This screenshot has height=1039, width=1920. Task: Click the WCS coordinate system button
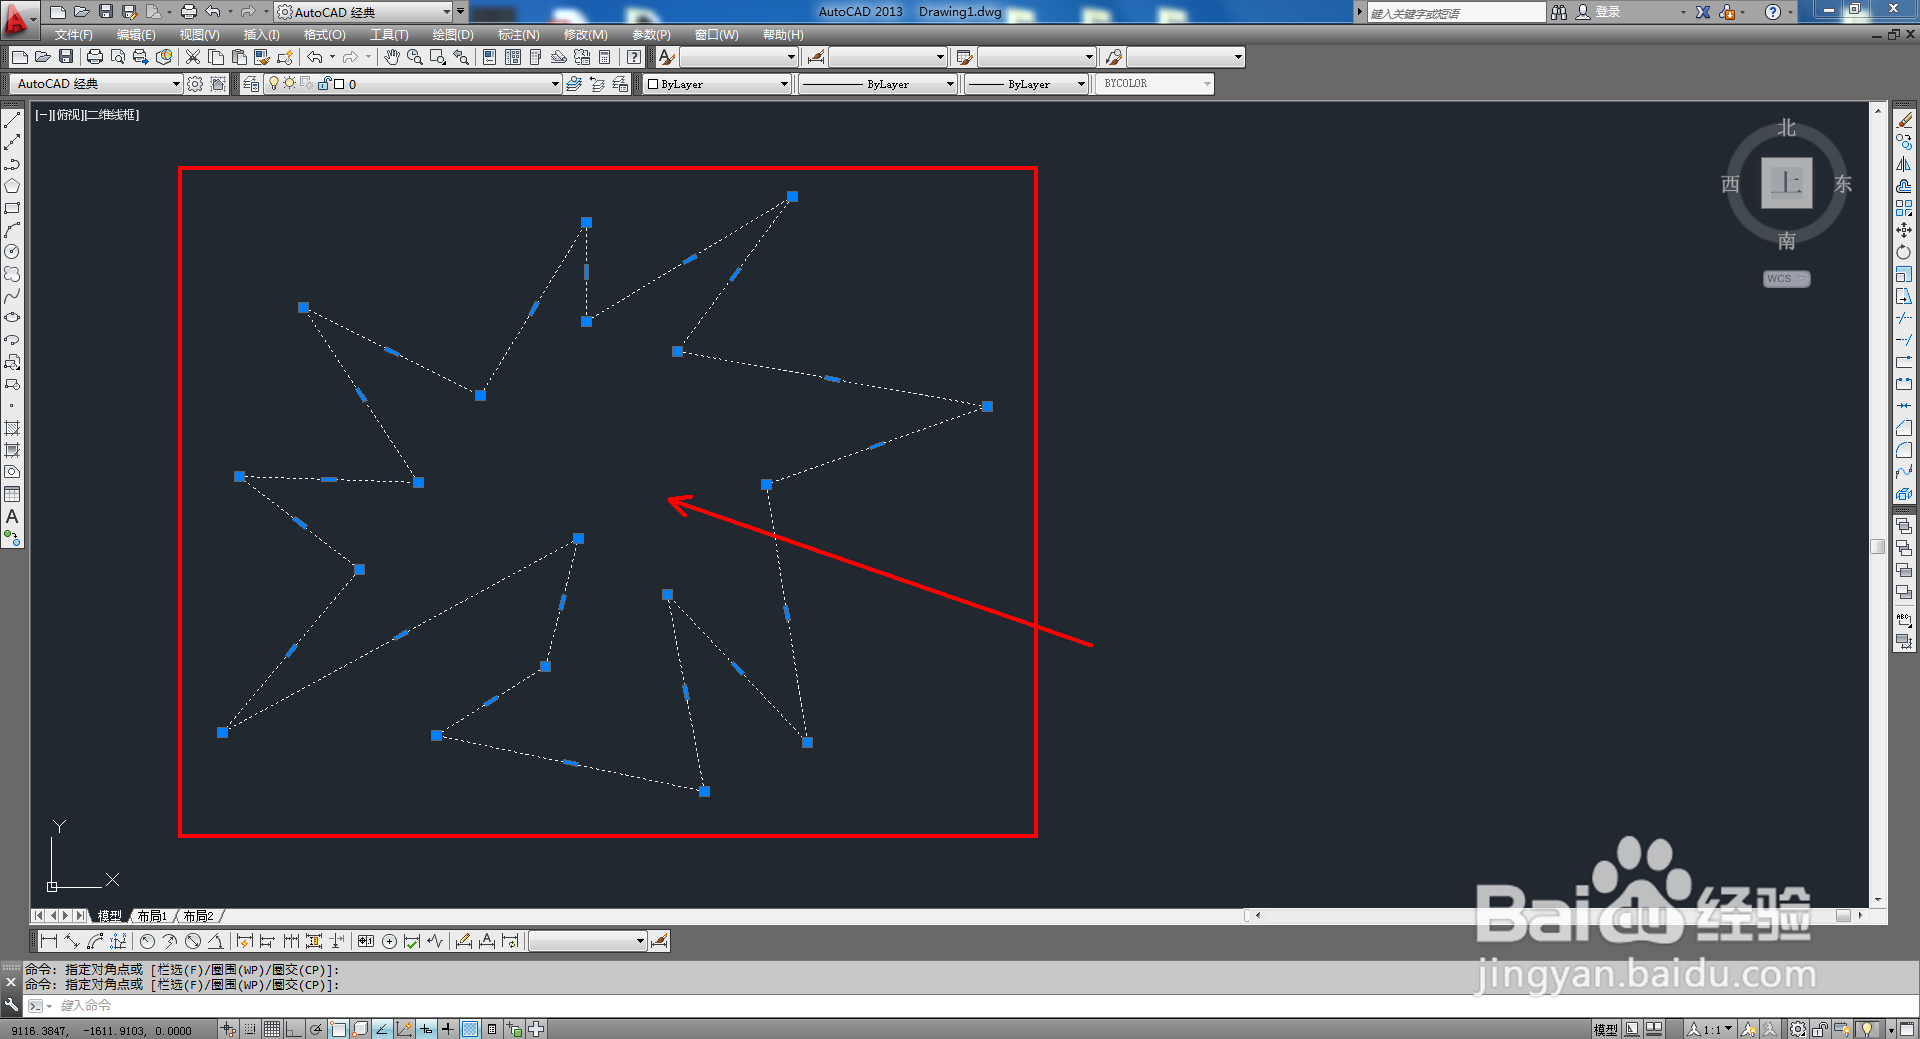click(1786, 279)
